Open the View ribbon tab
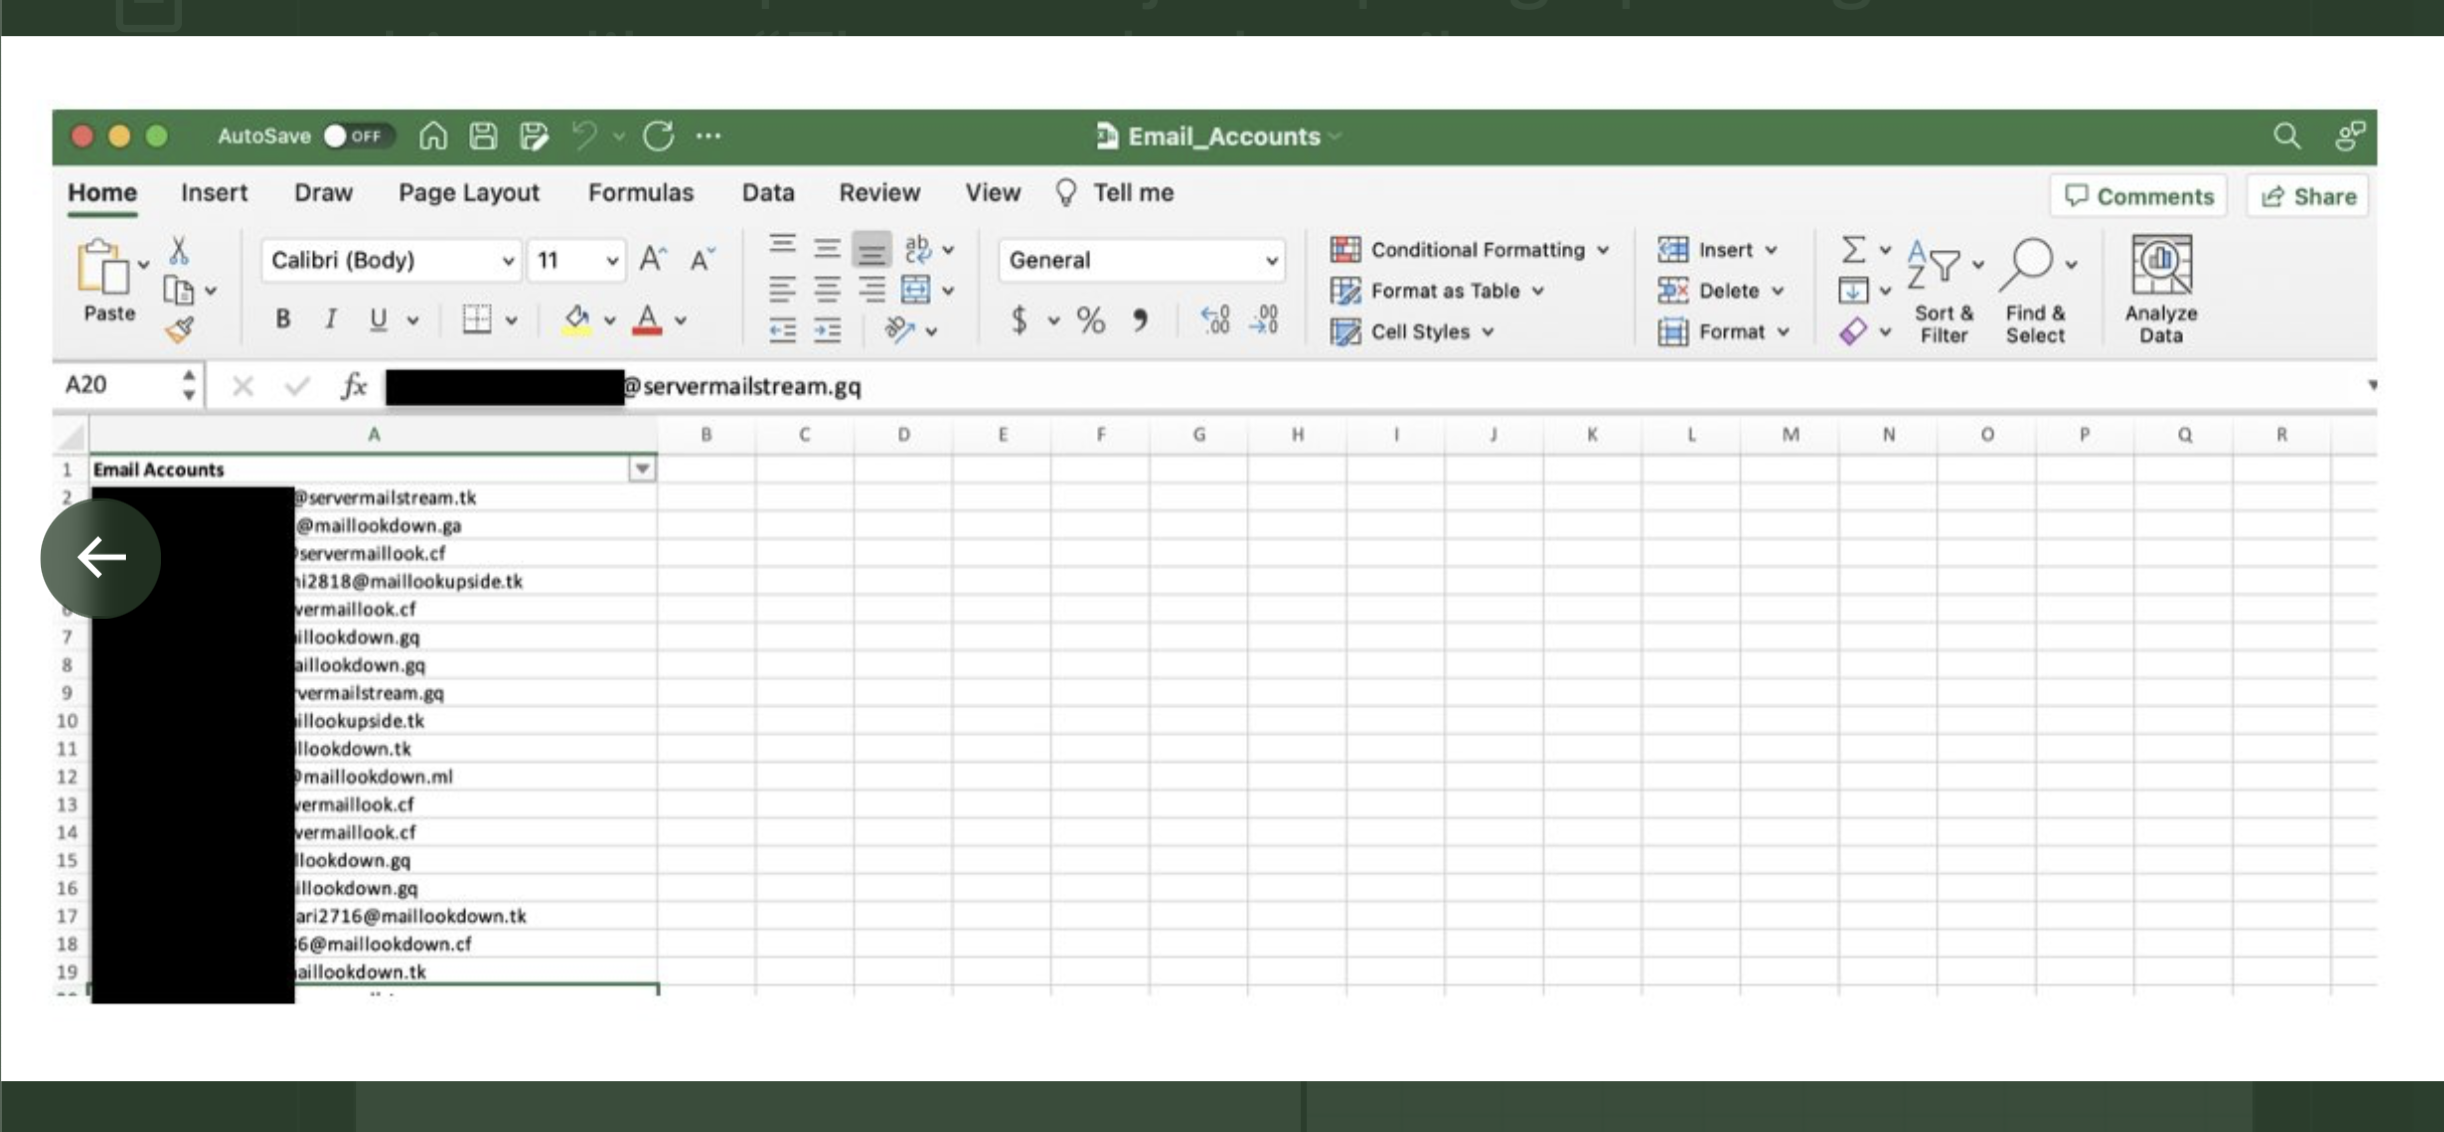The height and width of the screenshot is (1132, 2444). coord(992,193)
